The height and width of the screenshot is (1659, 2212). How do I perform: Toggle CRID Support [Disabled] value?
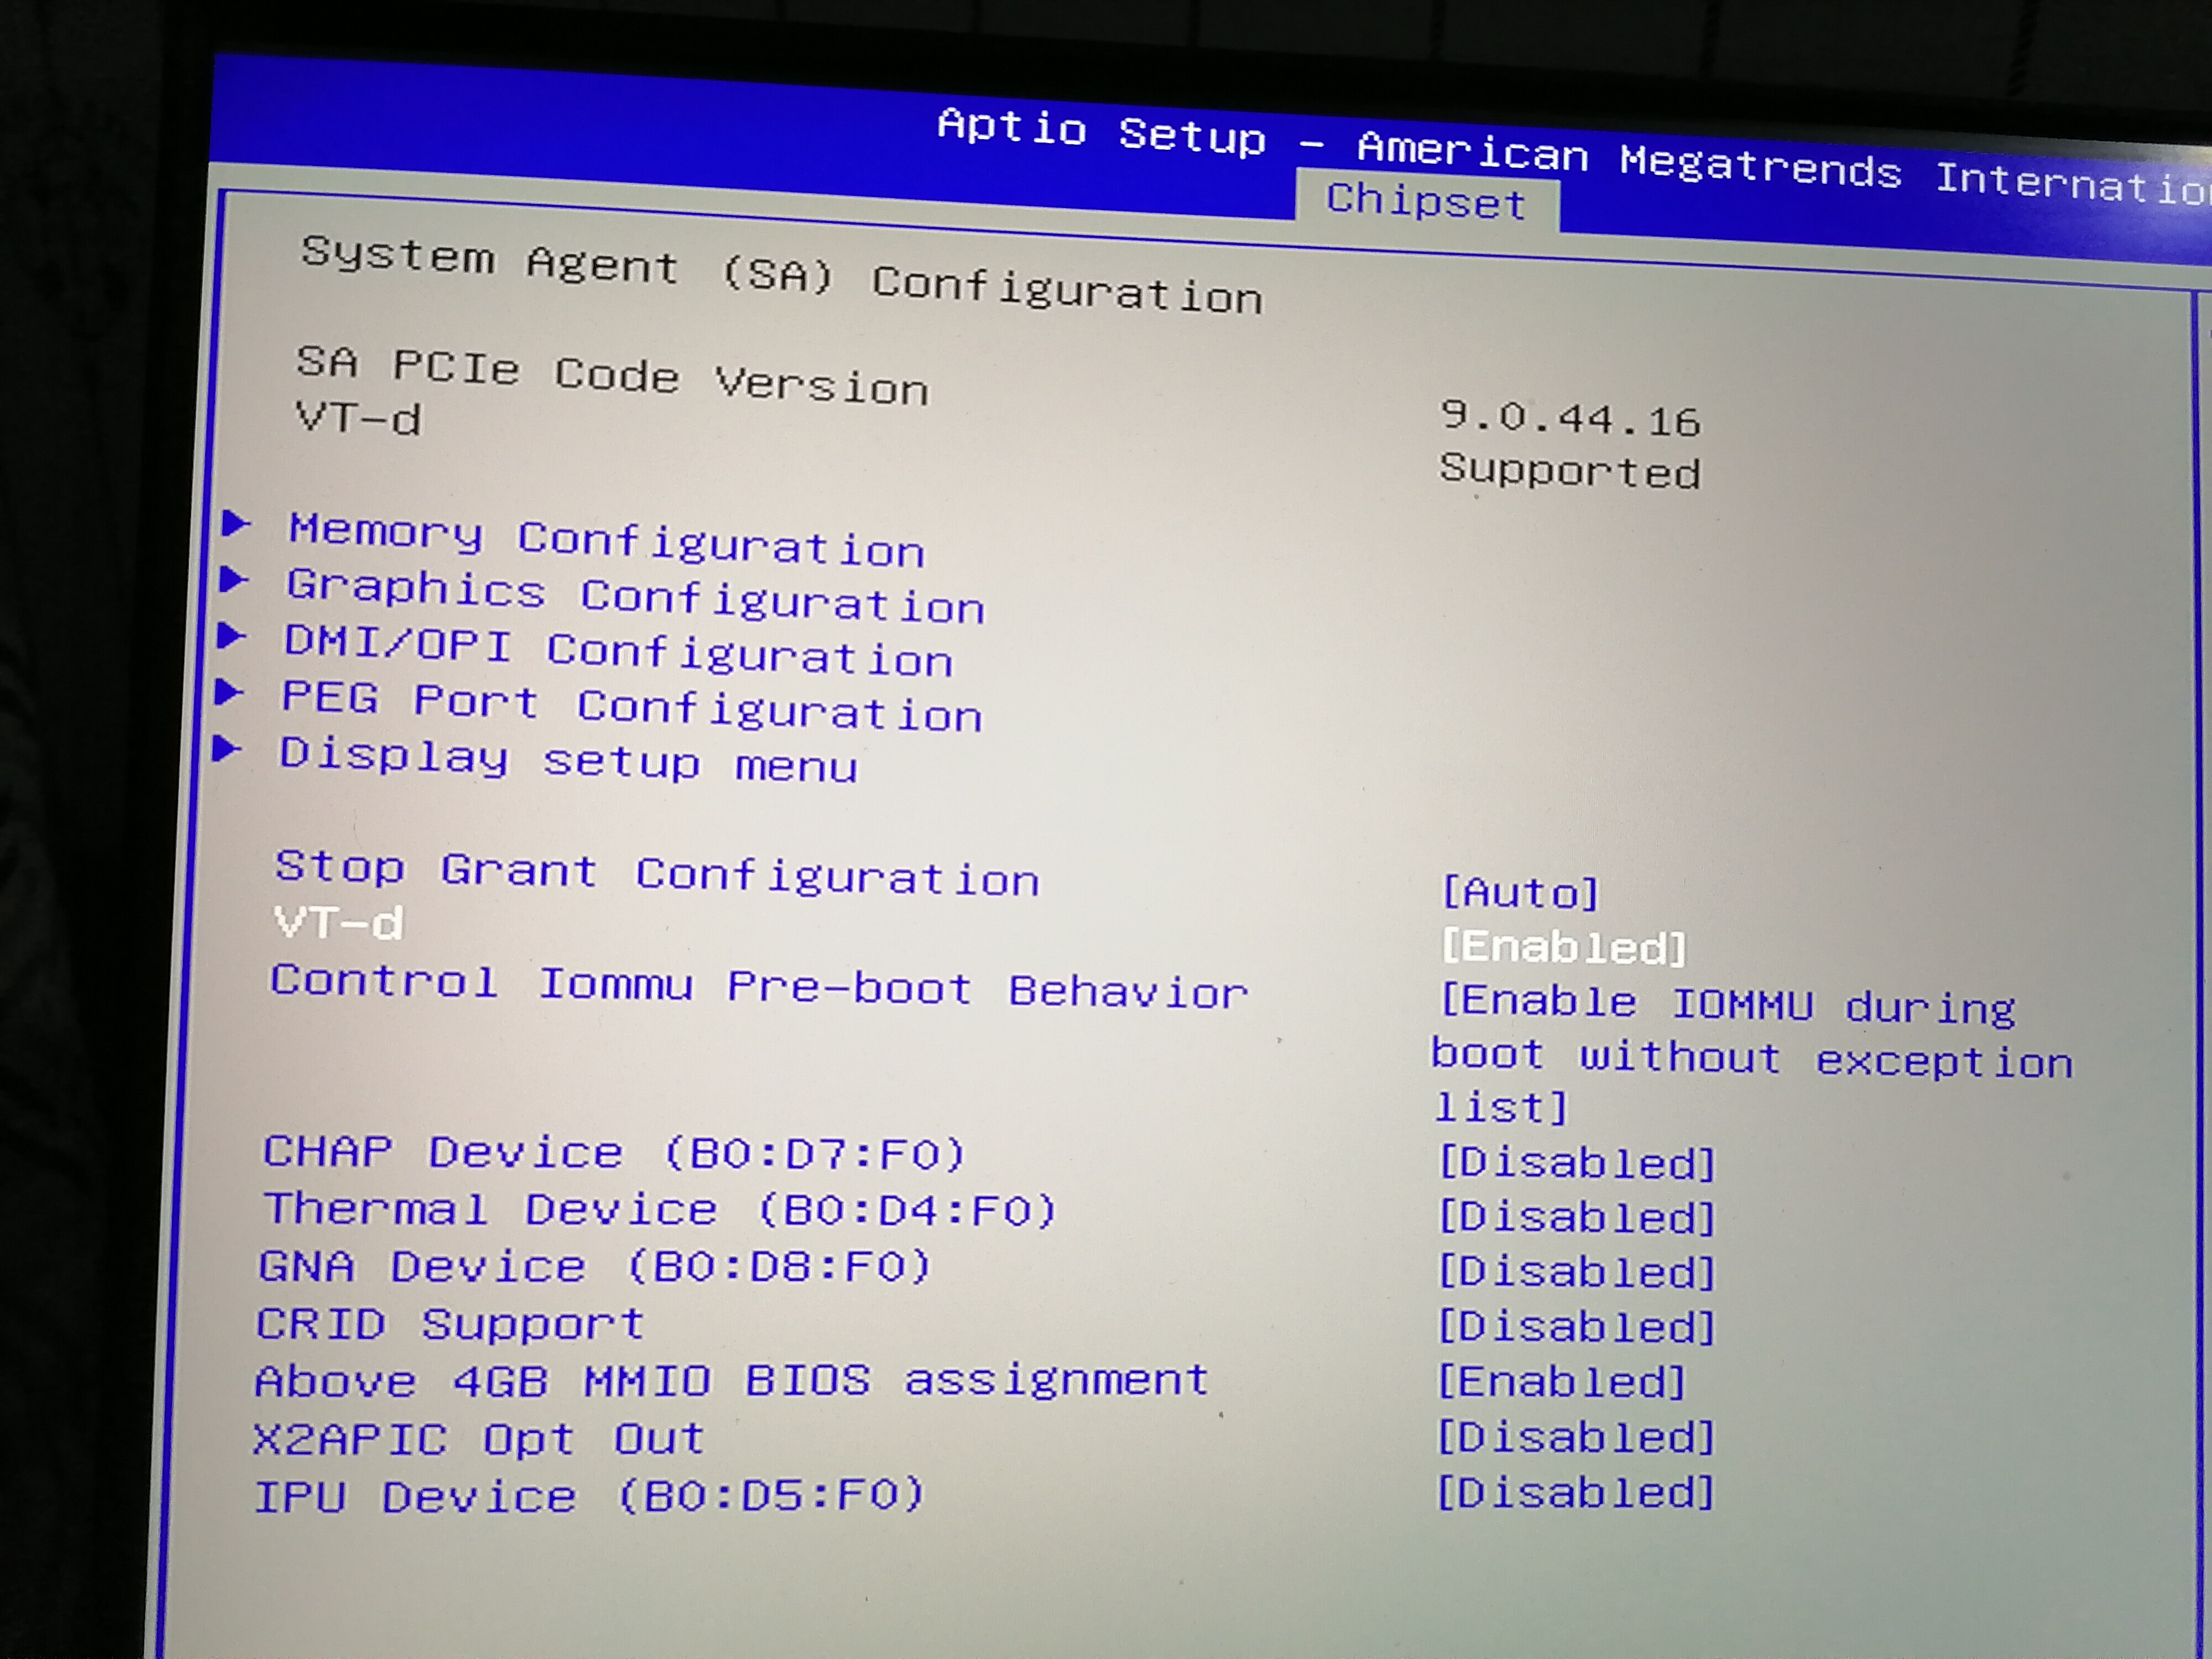pyautogui.click(x=1576, y=1328)
